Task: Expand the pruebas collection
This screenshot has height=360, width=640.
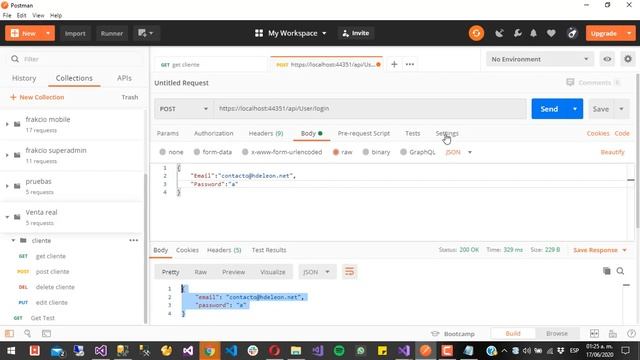Action: point(7,186)
